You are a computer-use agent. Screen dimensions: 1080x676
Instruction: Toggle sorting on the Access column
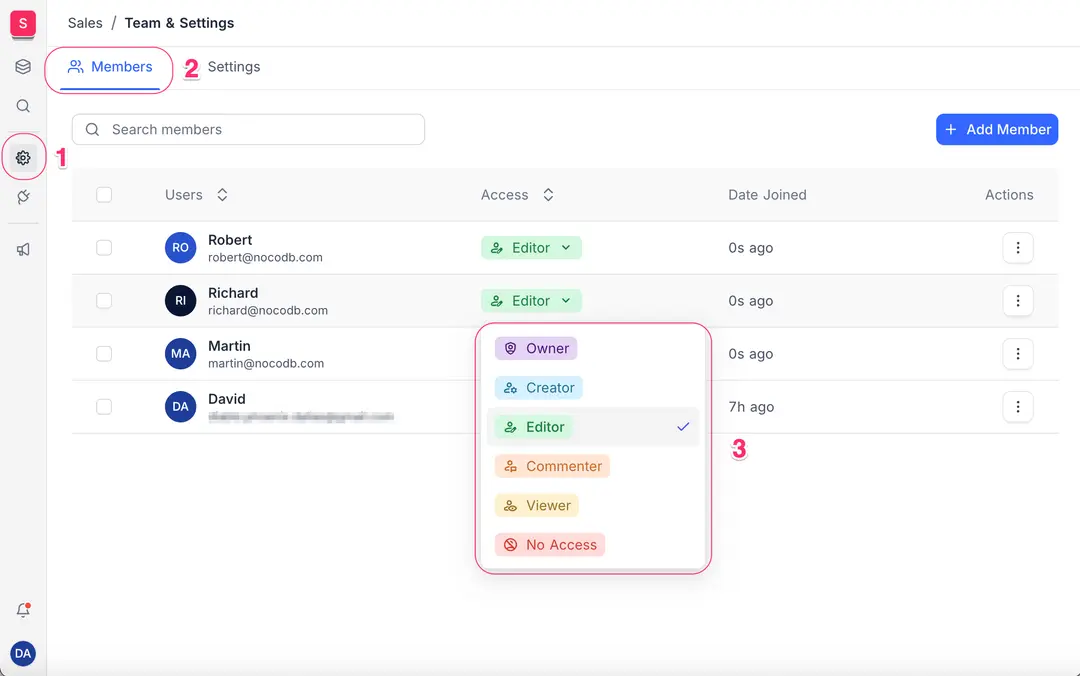click(548, 194)
